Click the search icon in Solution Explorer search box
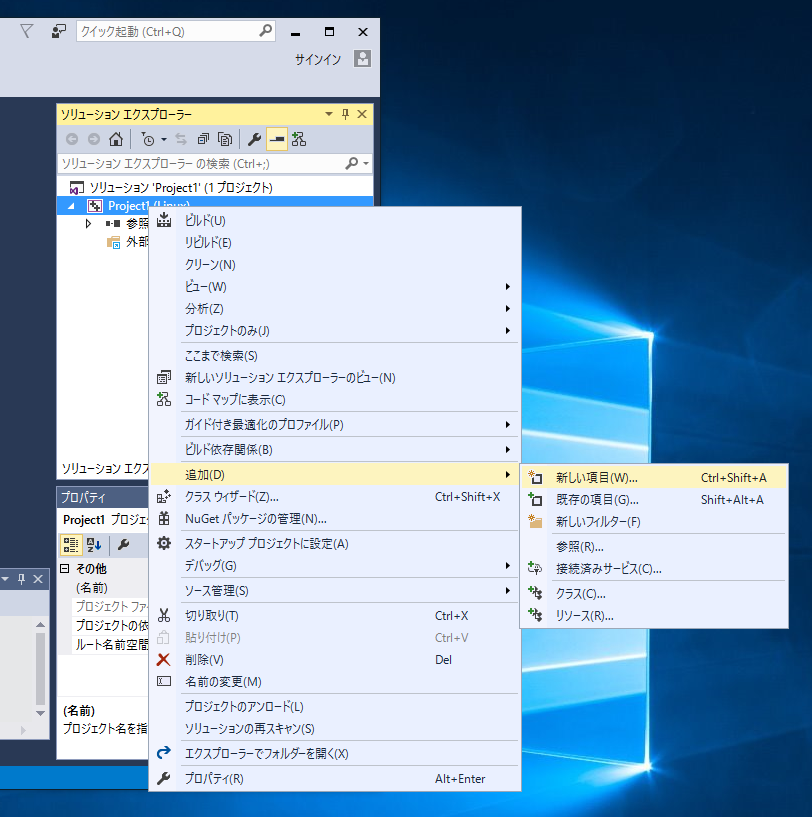The image size is (812, 817). coord(352,164)
